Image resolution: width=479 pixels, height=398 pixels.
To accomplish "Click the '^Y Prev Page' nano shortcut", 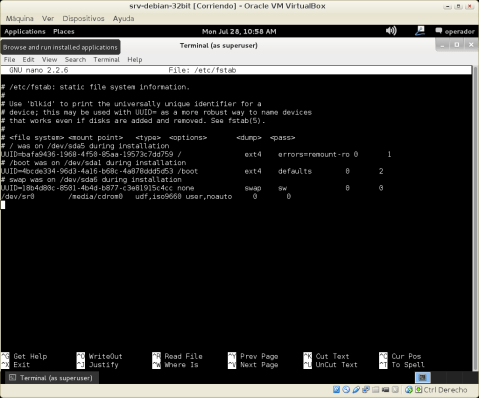I will click(x=253, y=356).
